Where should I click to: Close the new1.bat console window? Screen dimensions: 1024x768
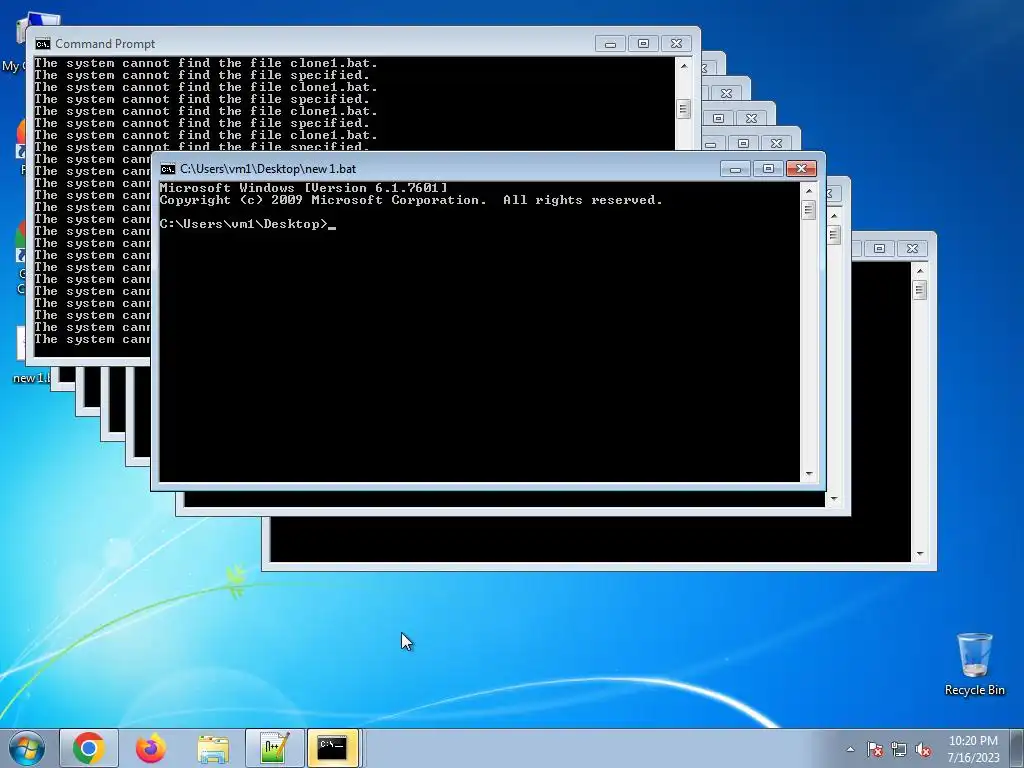(801, 169)
